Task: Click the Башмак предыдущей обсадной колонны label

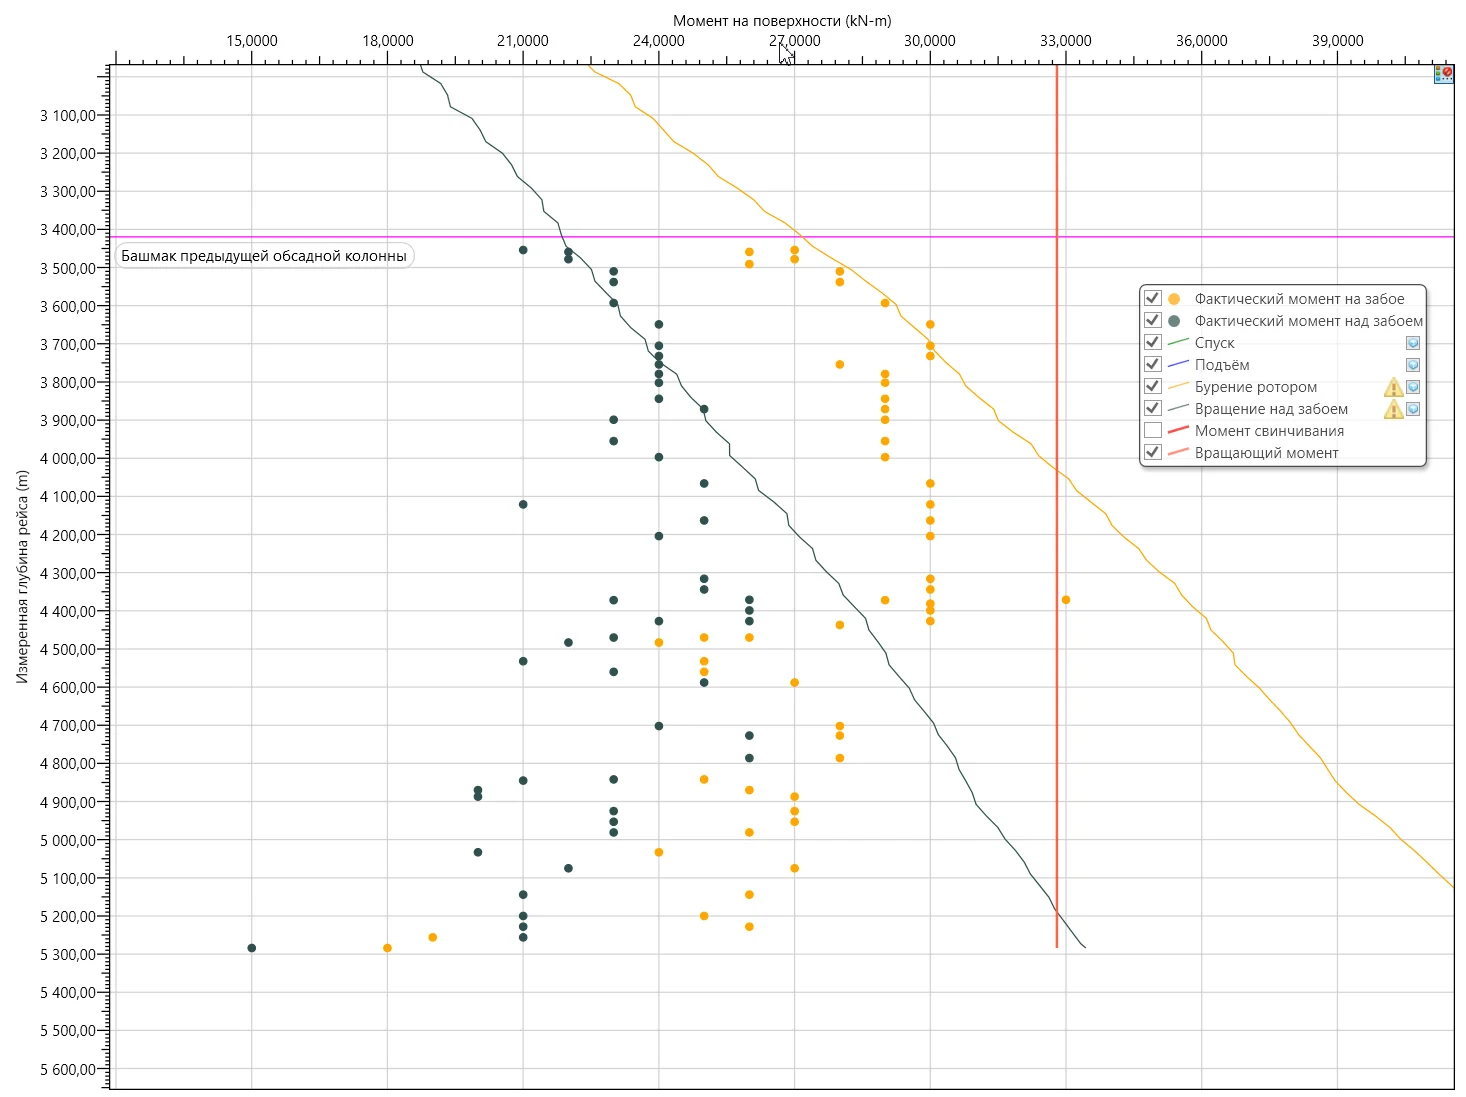Action: (x=264, y=256)
